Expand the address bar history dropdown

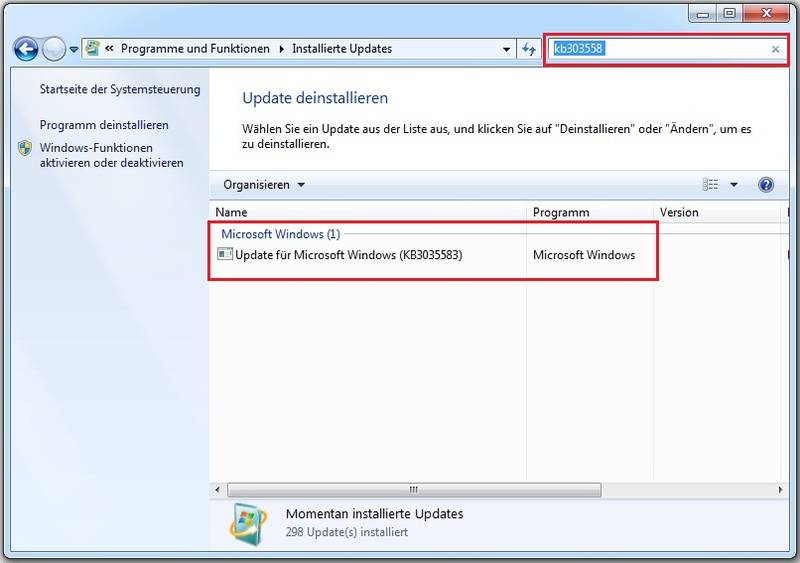[507, 49]
